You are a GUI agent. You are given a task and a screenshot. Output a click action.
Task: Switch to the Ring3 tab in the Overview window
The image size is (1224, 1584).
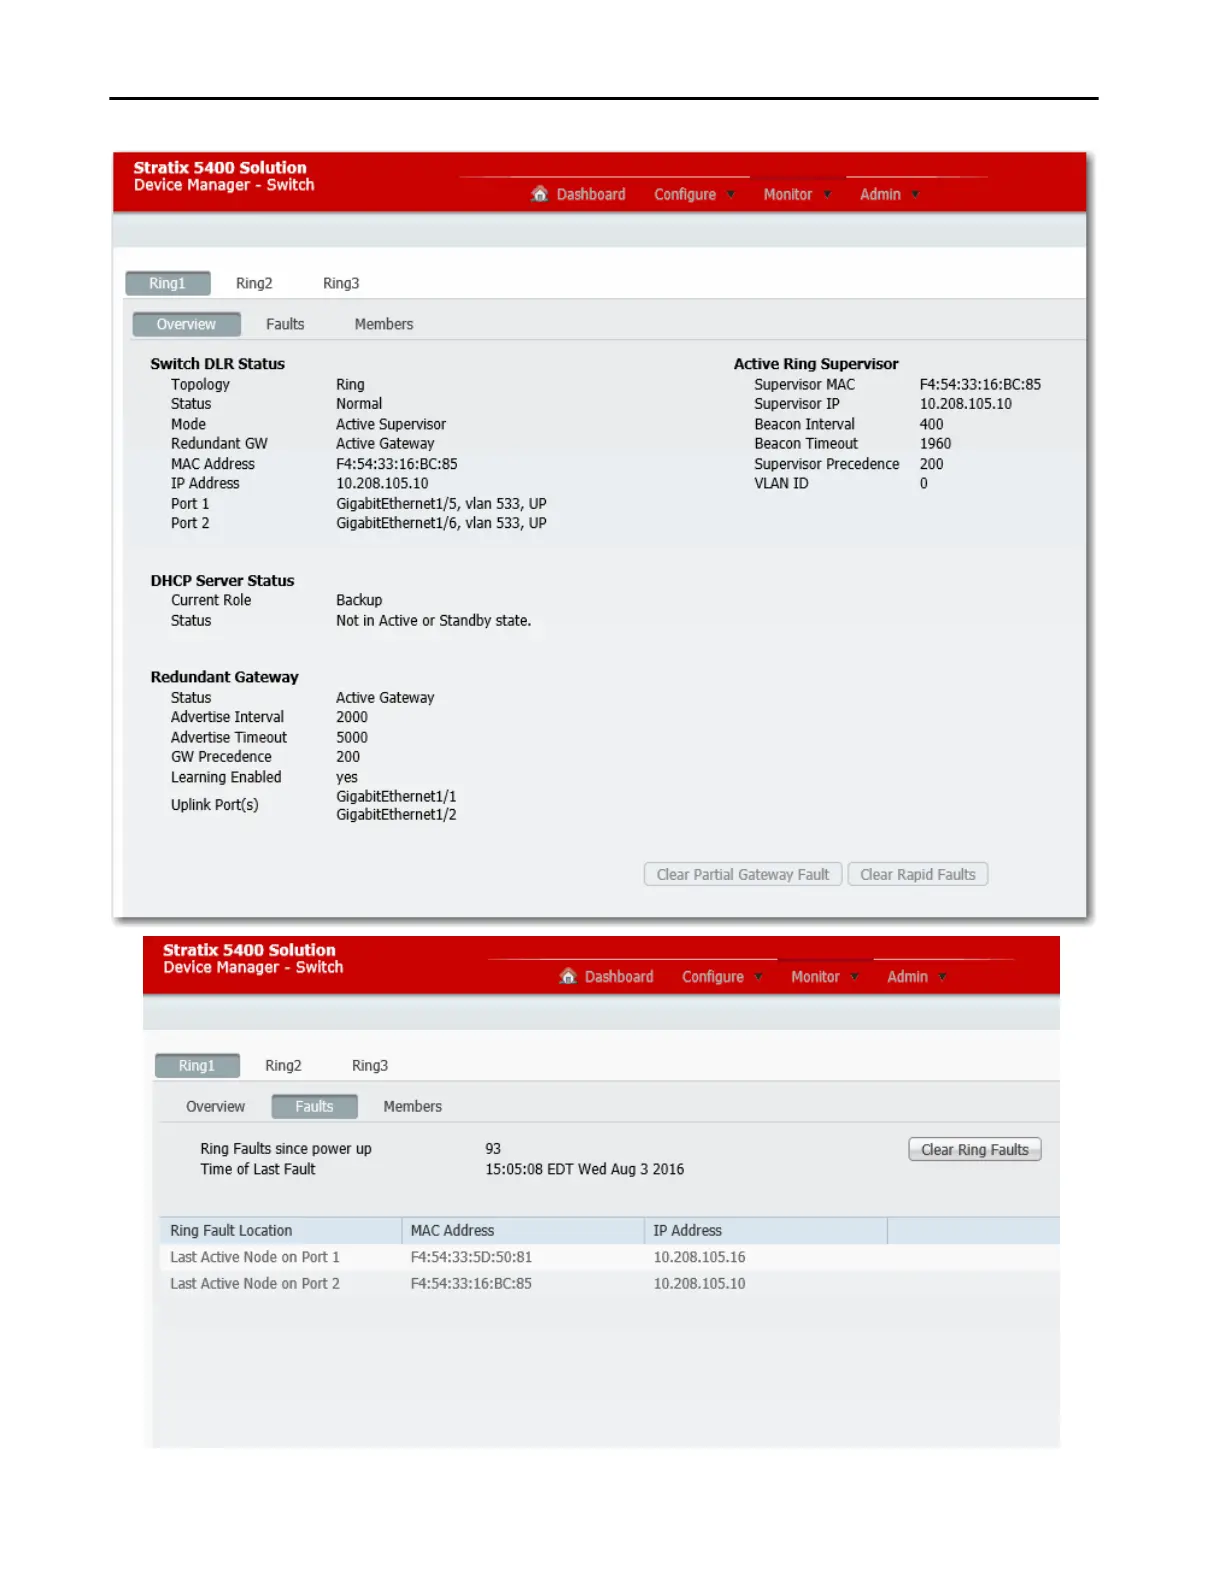(341, 283)
